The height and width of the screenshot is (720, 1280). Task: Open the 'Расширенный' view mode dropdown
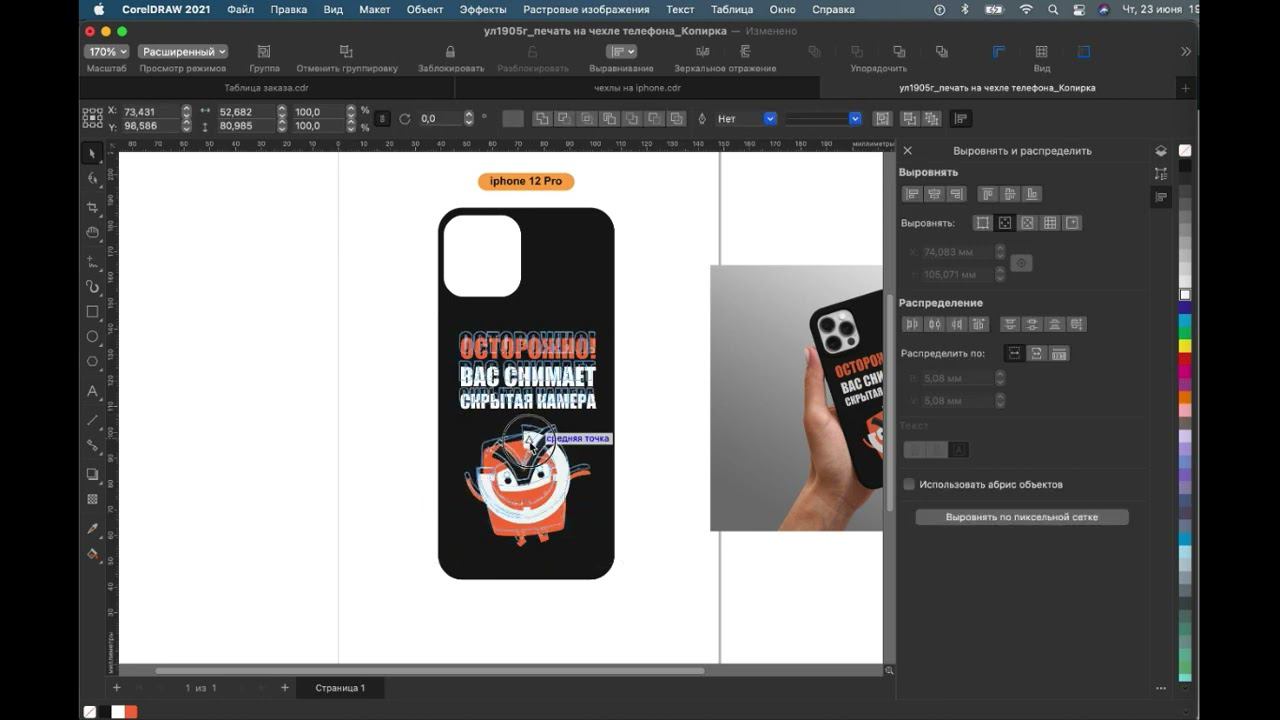183,51
